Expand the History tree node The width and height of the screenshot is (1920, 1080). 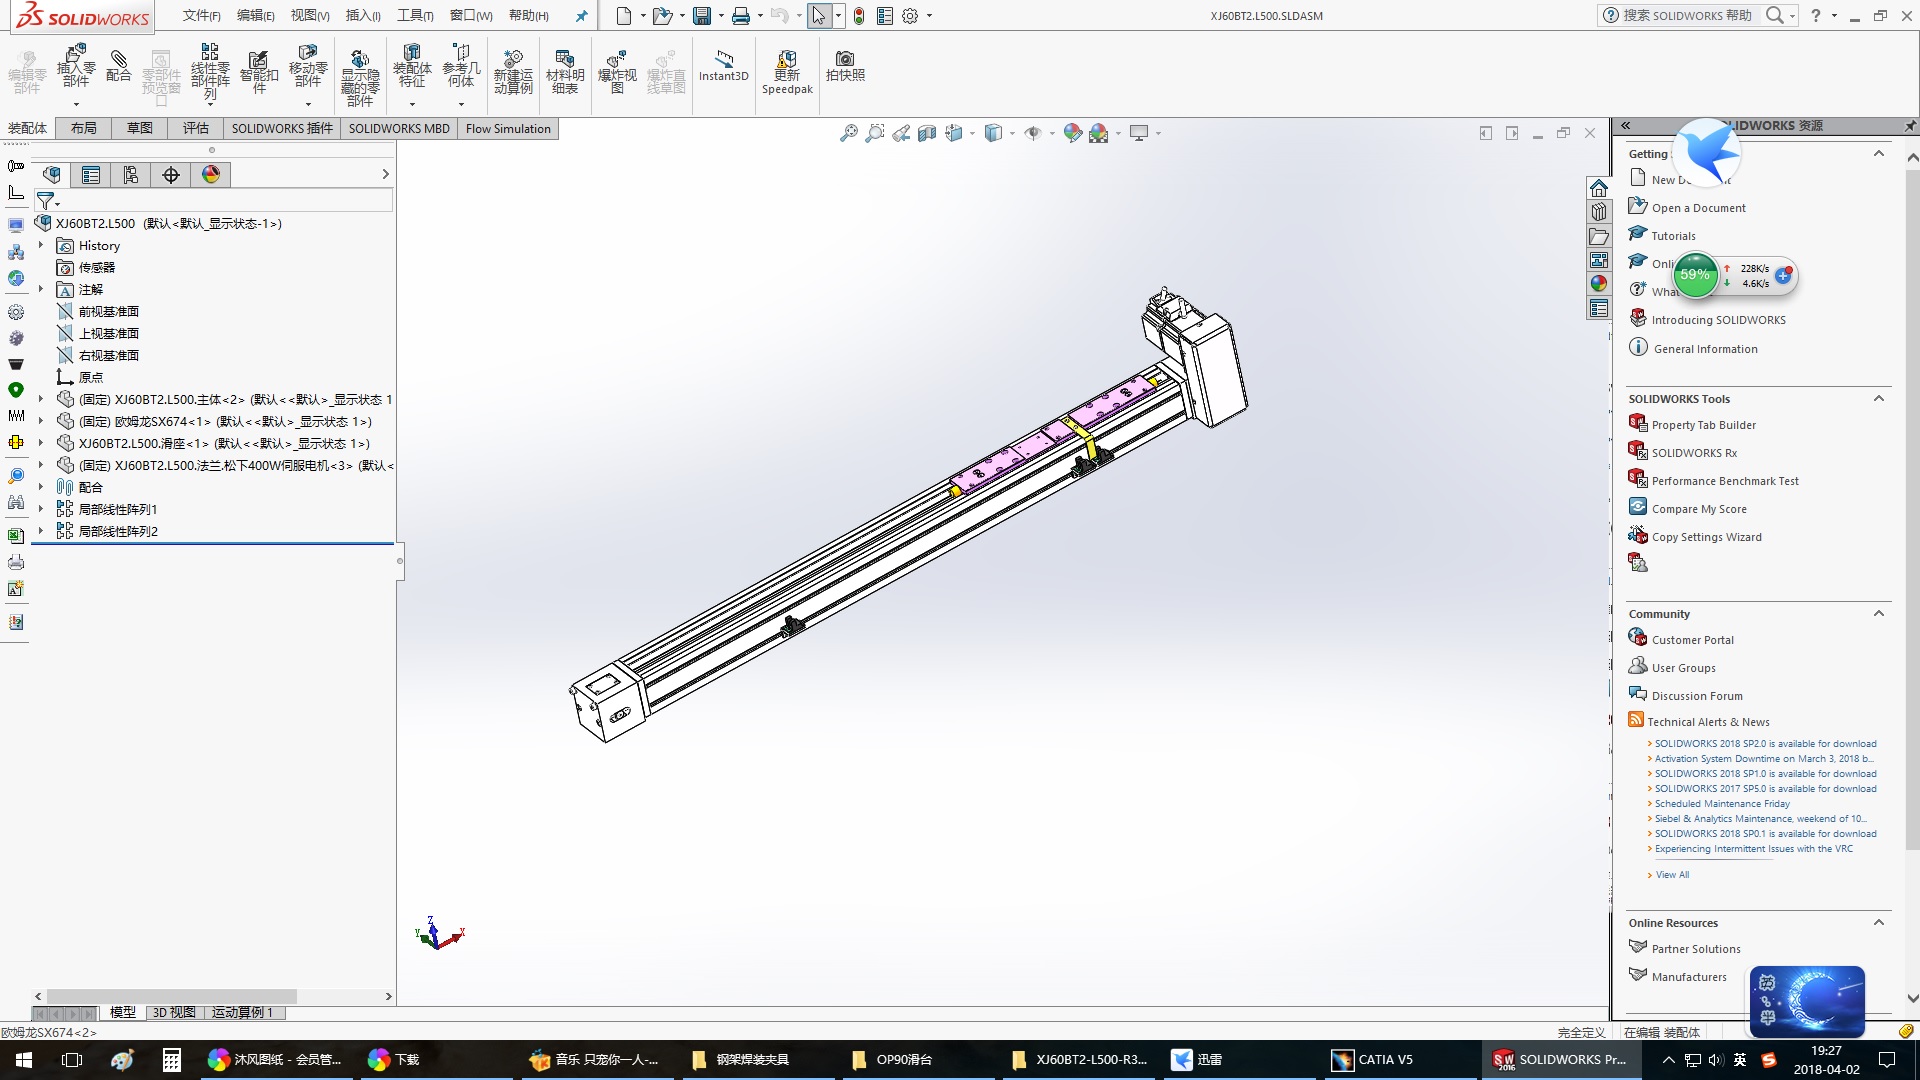coord(41,246)
